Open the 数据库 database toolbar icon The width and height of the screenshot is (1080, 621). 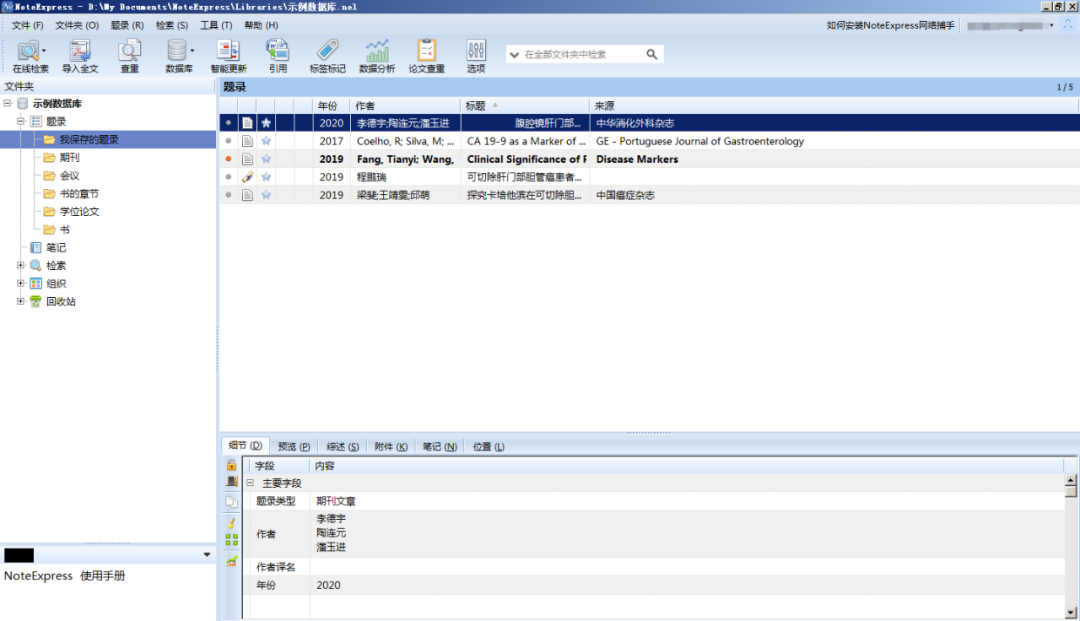tap(178, 56)
